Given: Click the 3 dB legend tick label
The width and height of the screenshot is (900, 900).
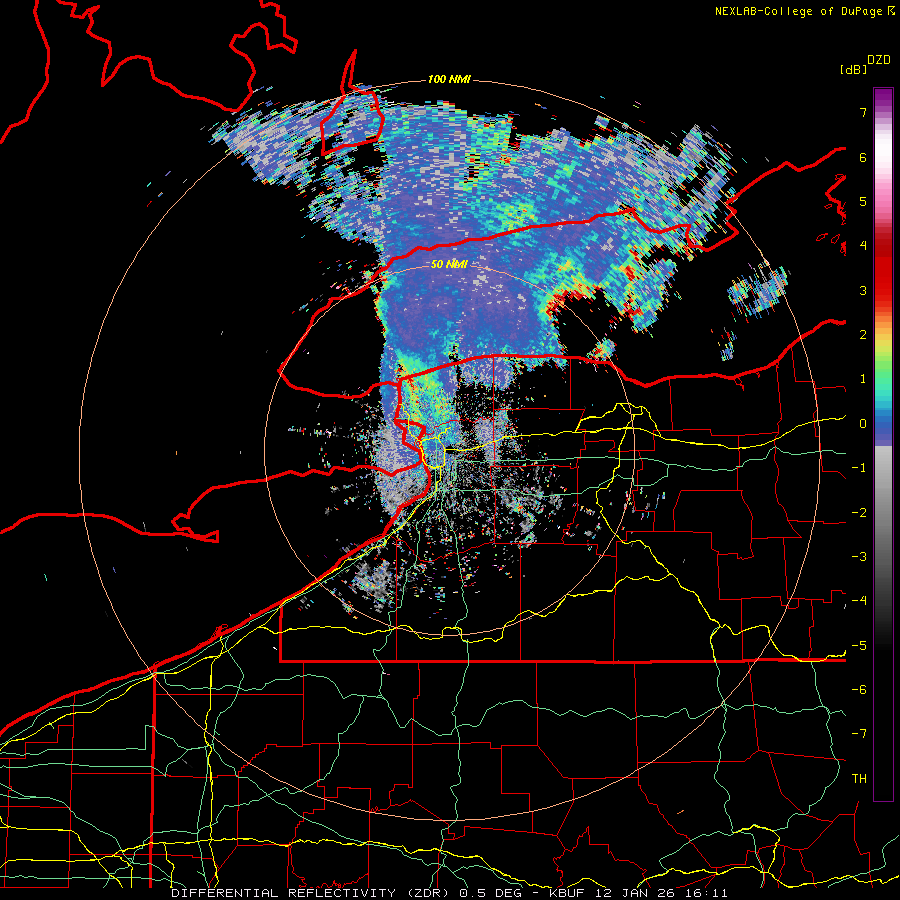Looking at the screenshot, I should click(863, 290).
